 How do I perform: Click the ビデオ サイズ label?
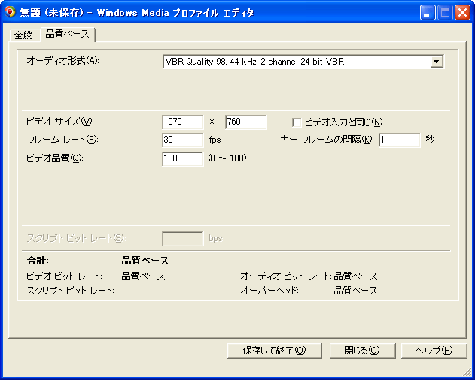point(59,122)
